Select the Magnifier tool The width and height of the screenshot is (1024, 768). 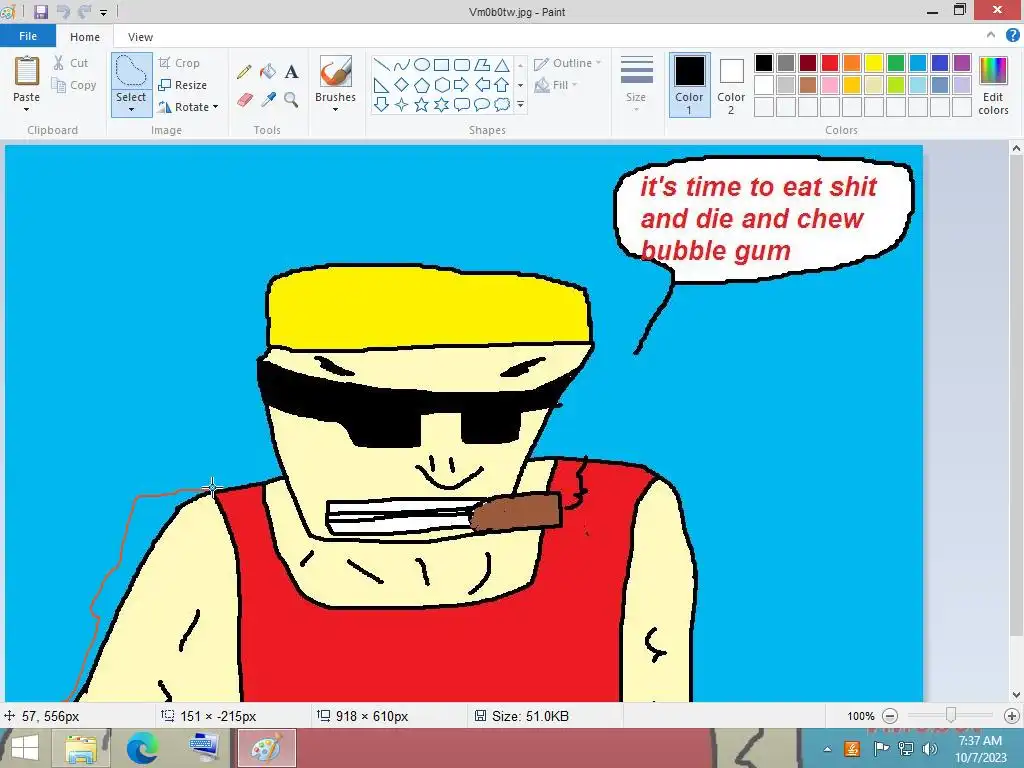pyautogui.click(x=291, y=99)
